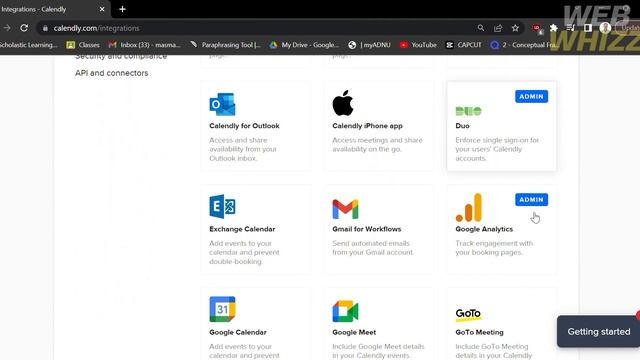Click the browser profile avatar
Viewport: 640px width, 360px height.
pos(605,28)
